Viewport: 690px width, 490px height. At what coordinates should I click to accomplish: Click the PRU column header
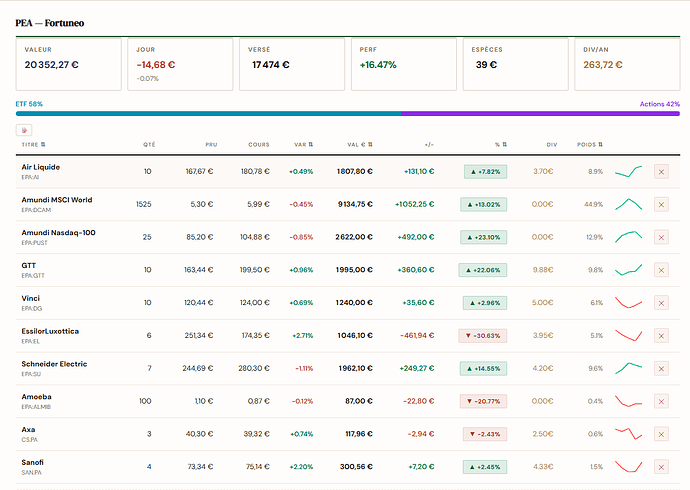(211, 144)
